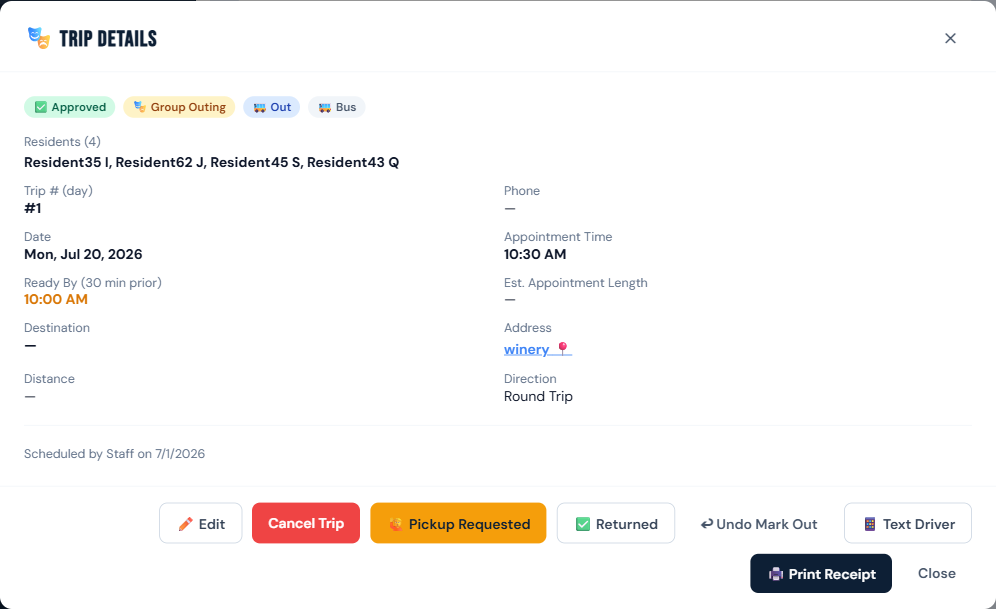996x609 pixels.
Task: Cancel the trip with the red button
Action: click(306, 523)
